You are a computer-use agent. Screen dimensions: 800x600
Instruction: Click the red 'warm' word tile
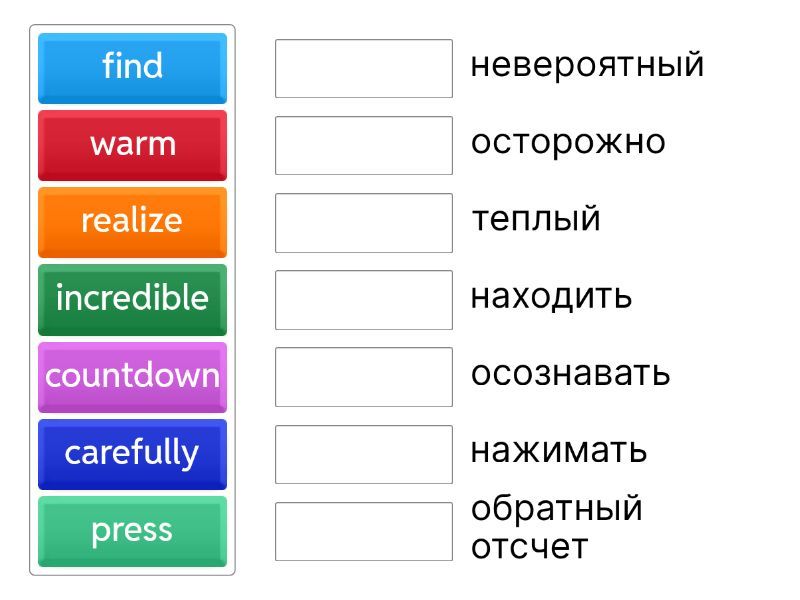[x=132, y=144]
